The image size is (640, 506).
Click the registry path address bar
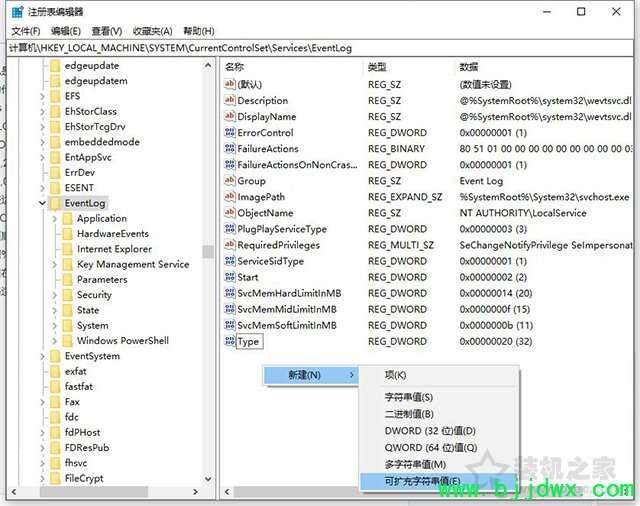coord(320,48)
